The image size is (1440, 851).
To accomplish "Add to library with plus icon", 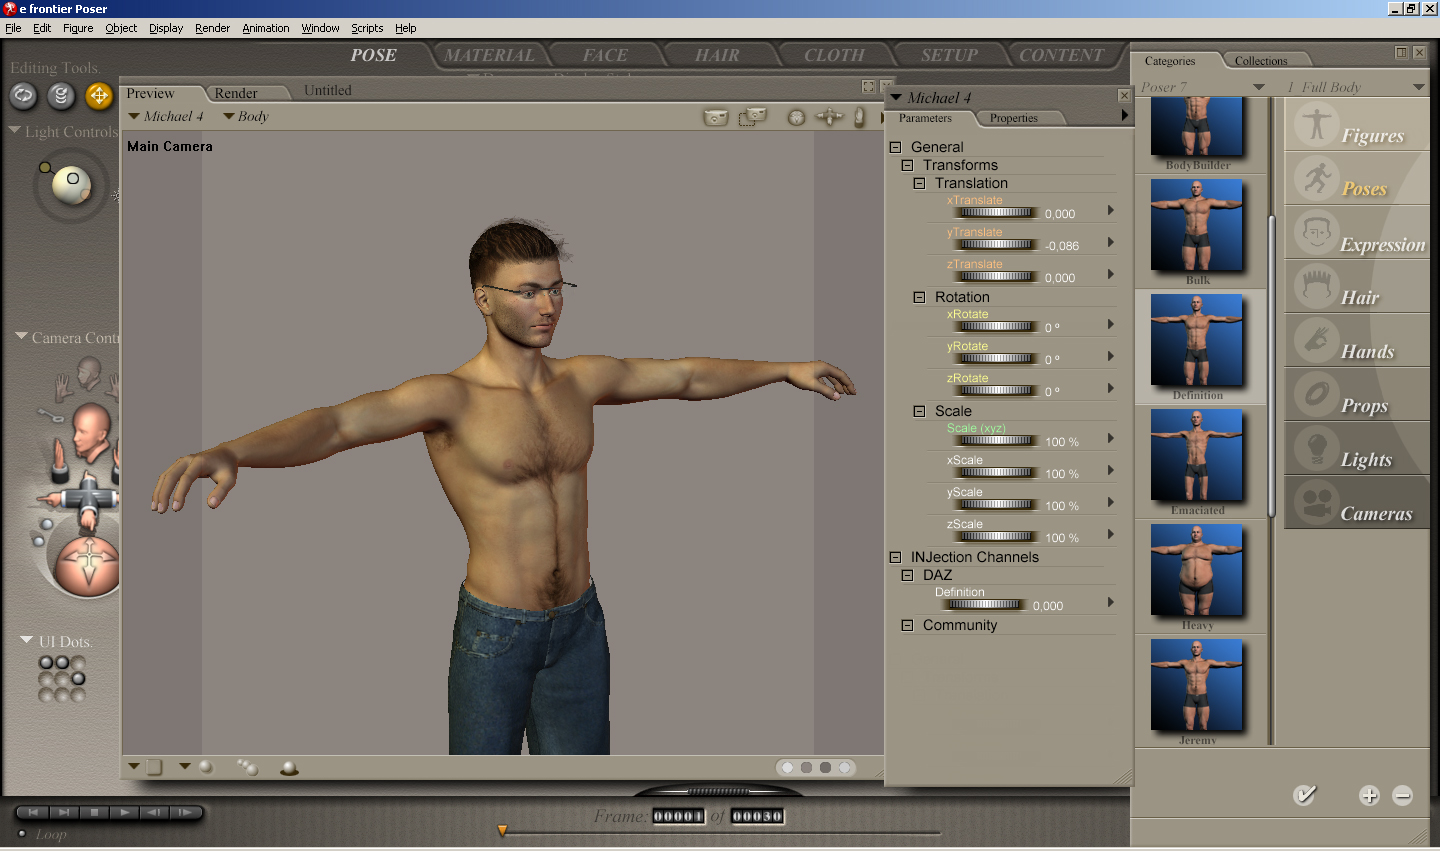I will coord(1369,796).
